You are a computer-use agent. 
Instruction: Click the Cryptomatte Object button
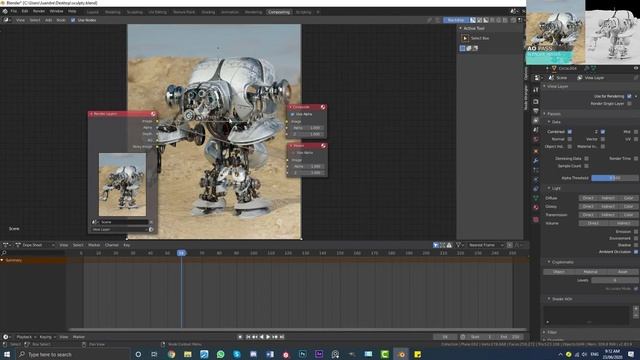pos(559,272)
